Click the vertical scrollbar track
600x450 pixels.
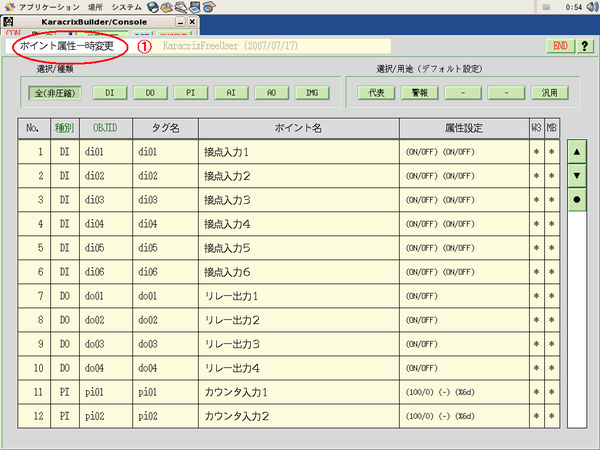[577, 320]
